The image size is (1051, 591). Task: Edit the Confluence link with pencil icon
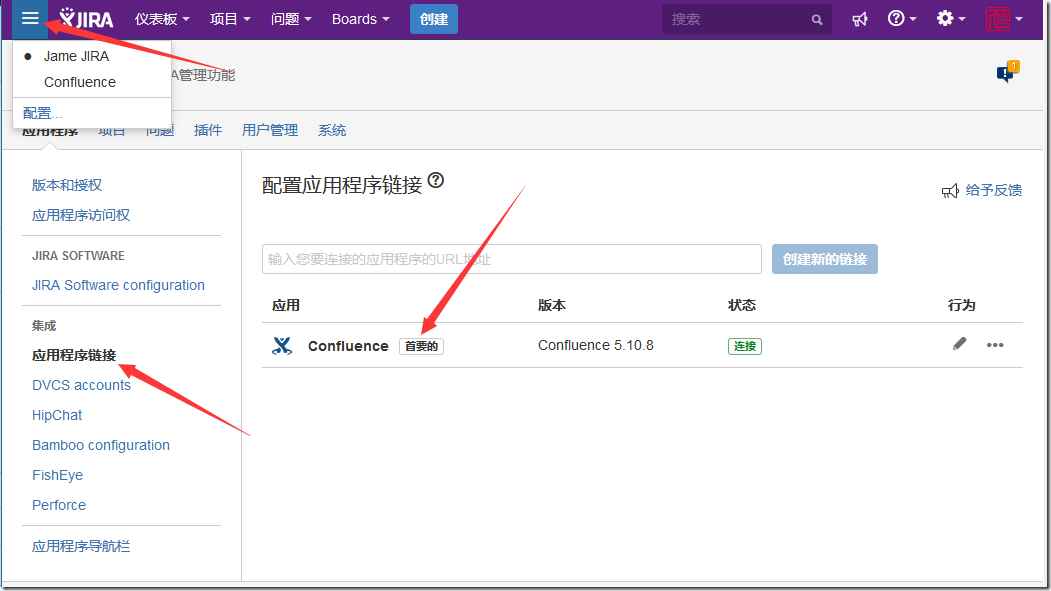coord(960,344)
